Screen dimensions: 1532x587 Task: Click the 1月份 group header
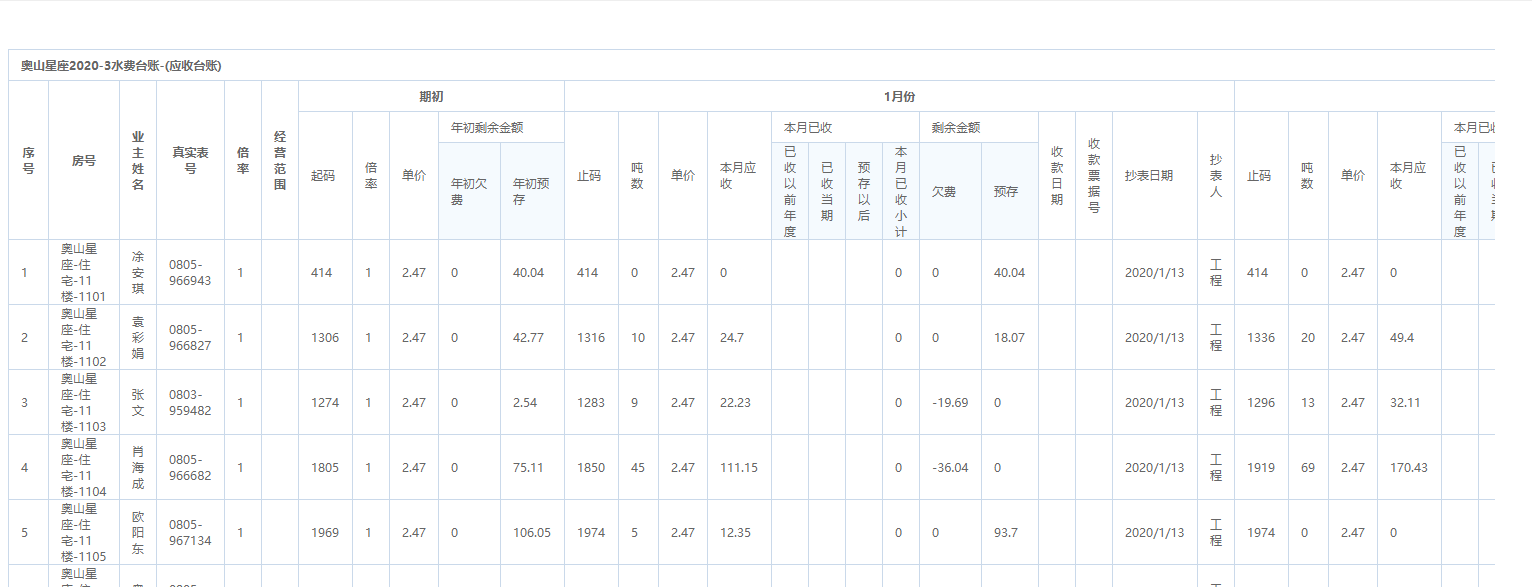[899, 97]
